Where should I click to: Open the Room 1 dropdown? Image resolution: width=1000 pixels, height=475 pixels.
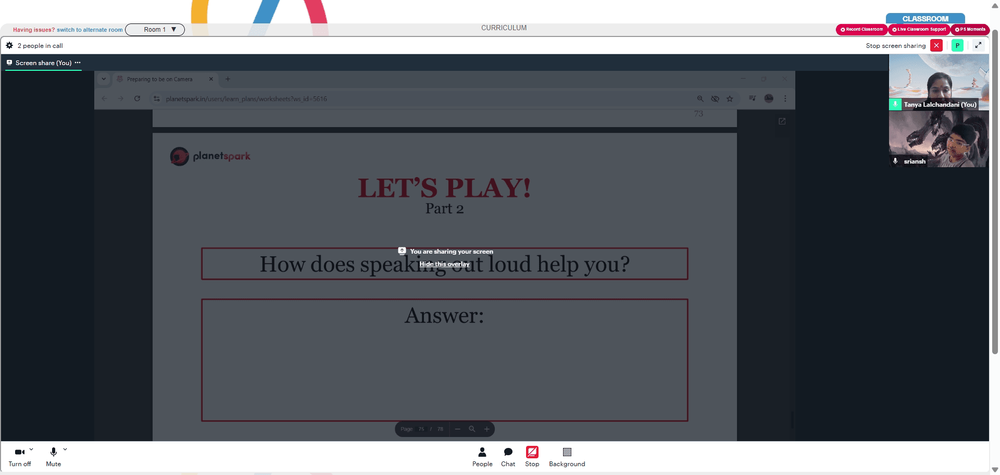[x=155, y=29]
